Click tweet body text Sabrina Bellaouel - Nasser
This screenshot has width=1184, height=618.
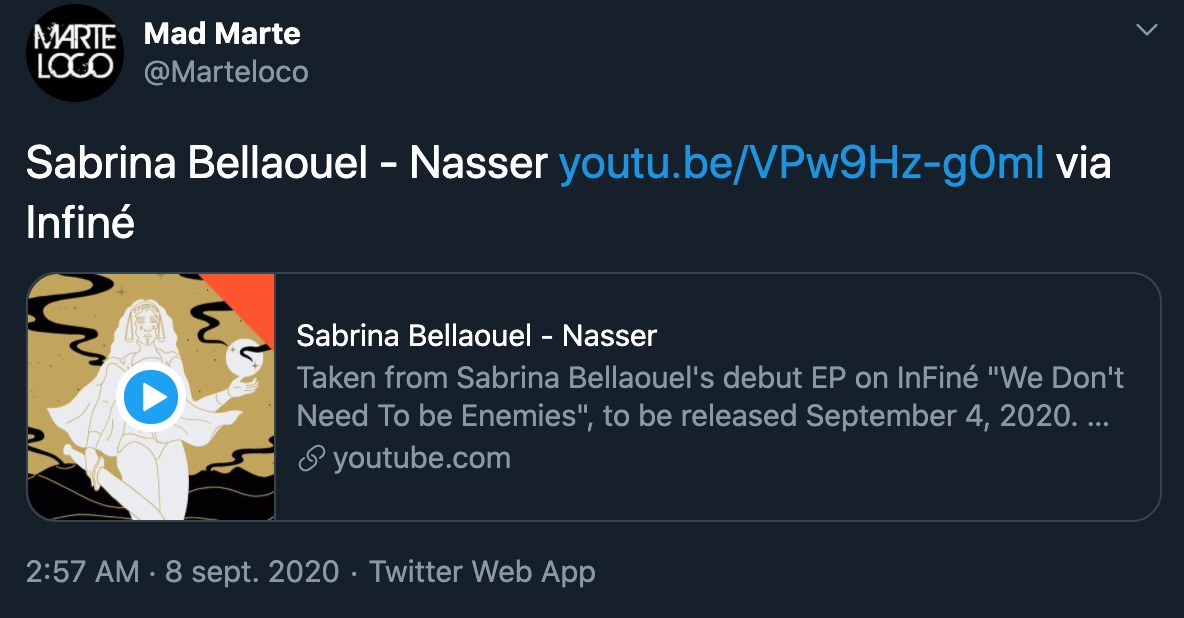point(285,163)
